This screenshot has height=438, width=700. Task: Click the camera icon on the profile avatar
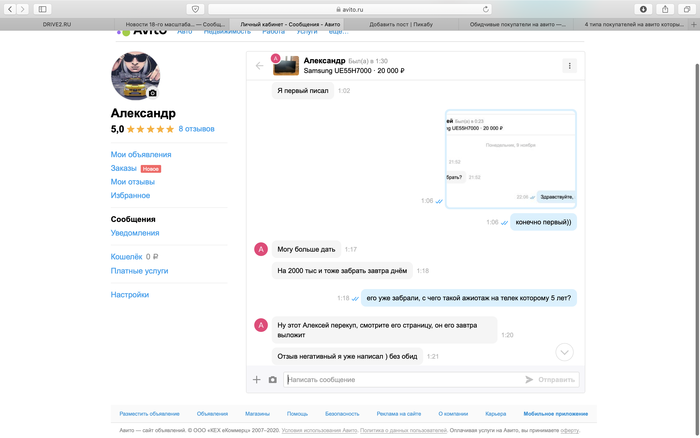pyautogui.click(x=153, y=93)
